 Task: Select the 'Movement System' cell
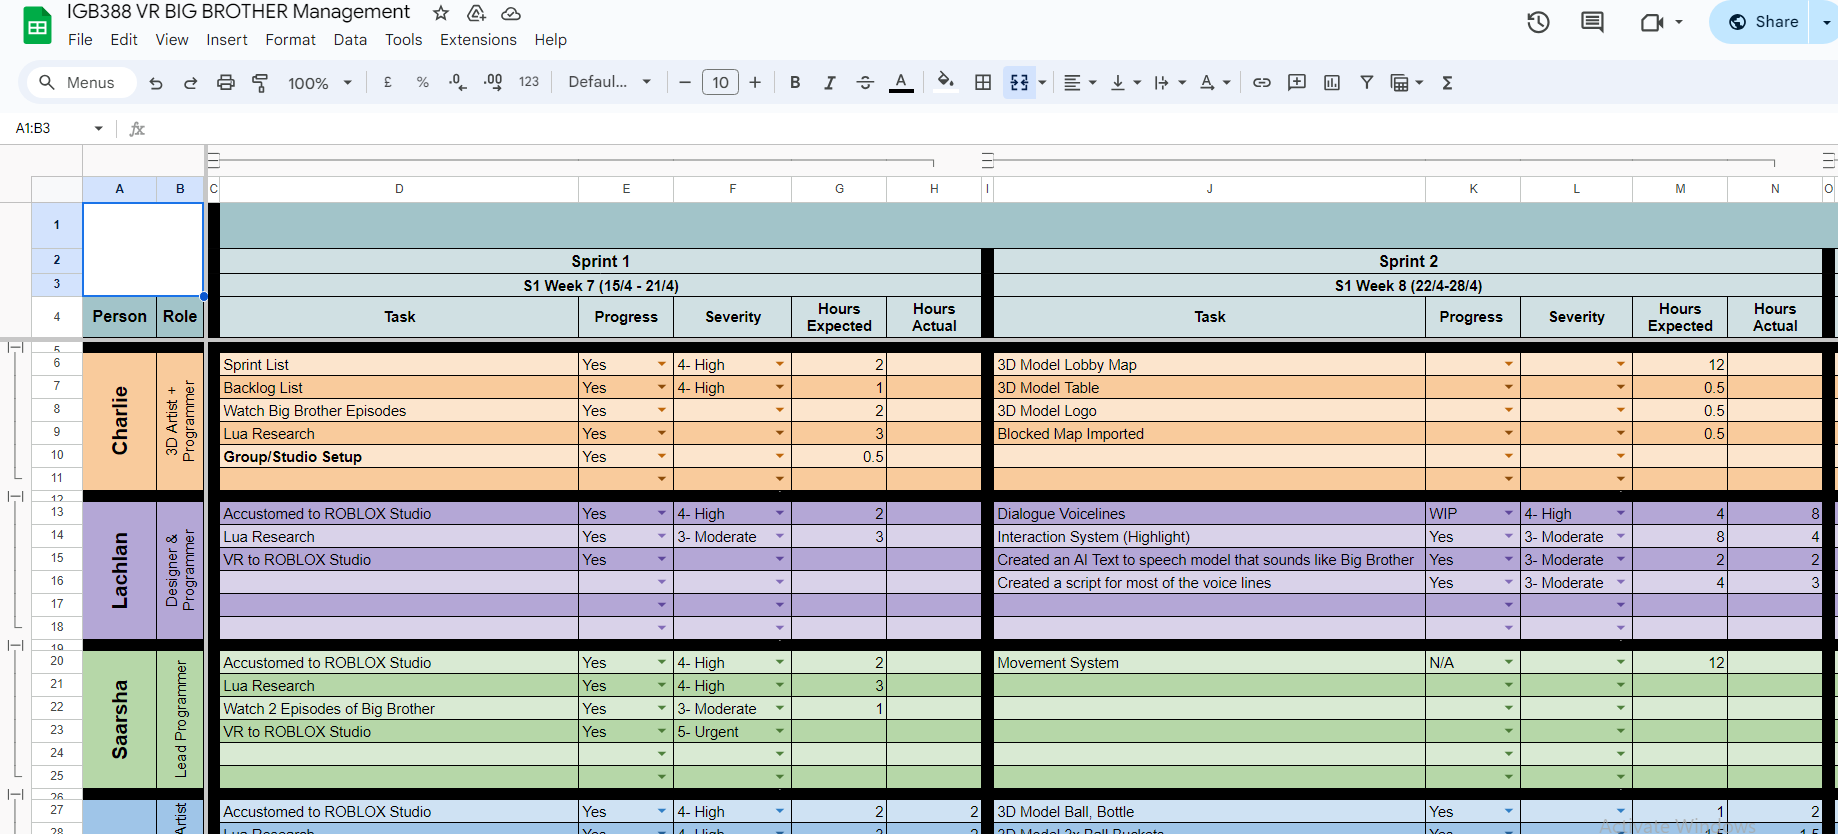click(x=1209, y=662)
